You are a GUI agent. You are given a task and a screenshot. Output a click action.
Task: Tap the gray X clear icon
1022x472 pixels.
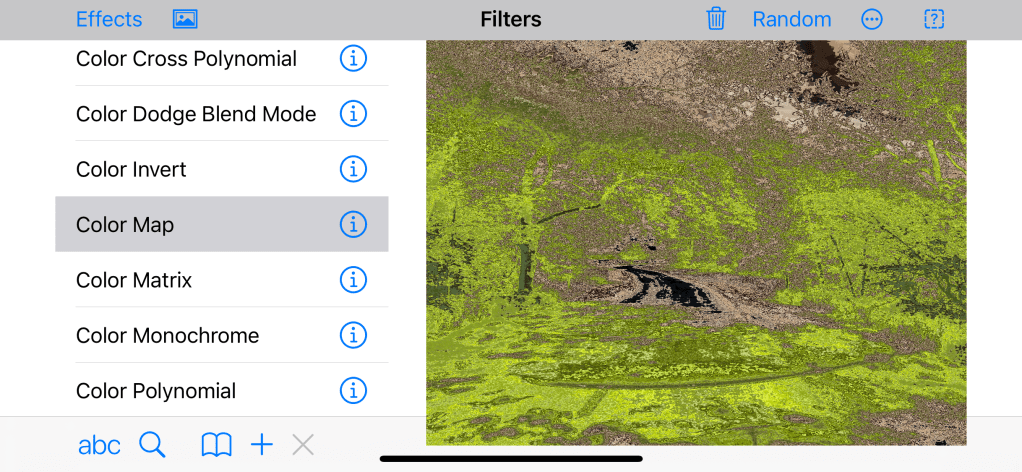(x=303, y=446)
